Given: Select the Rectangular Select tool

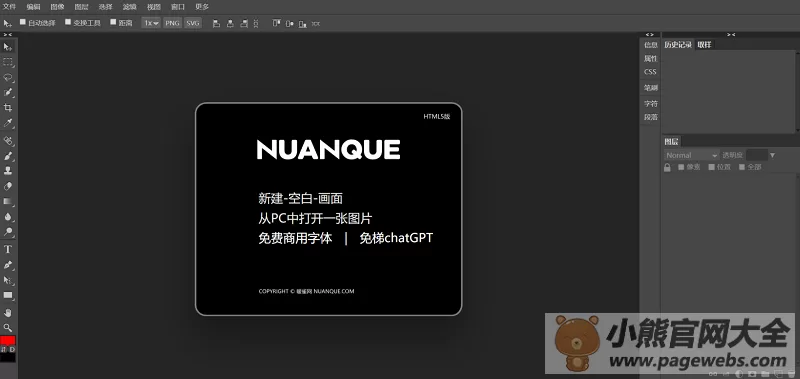Looking at the screenshot, I should [x=8, y=62].
